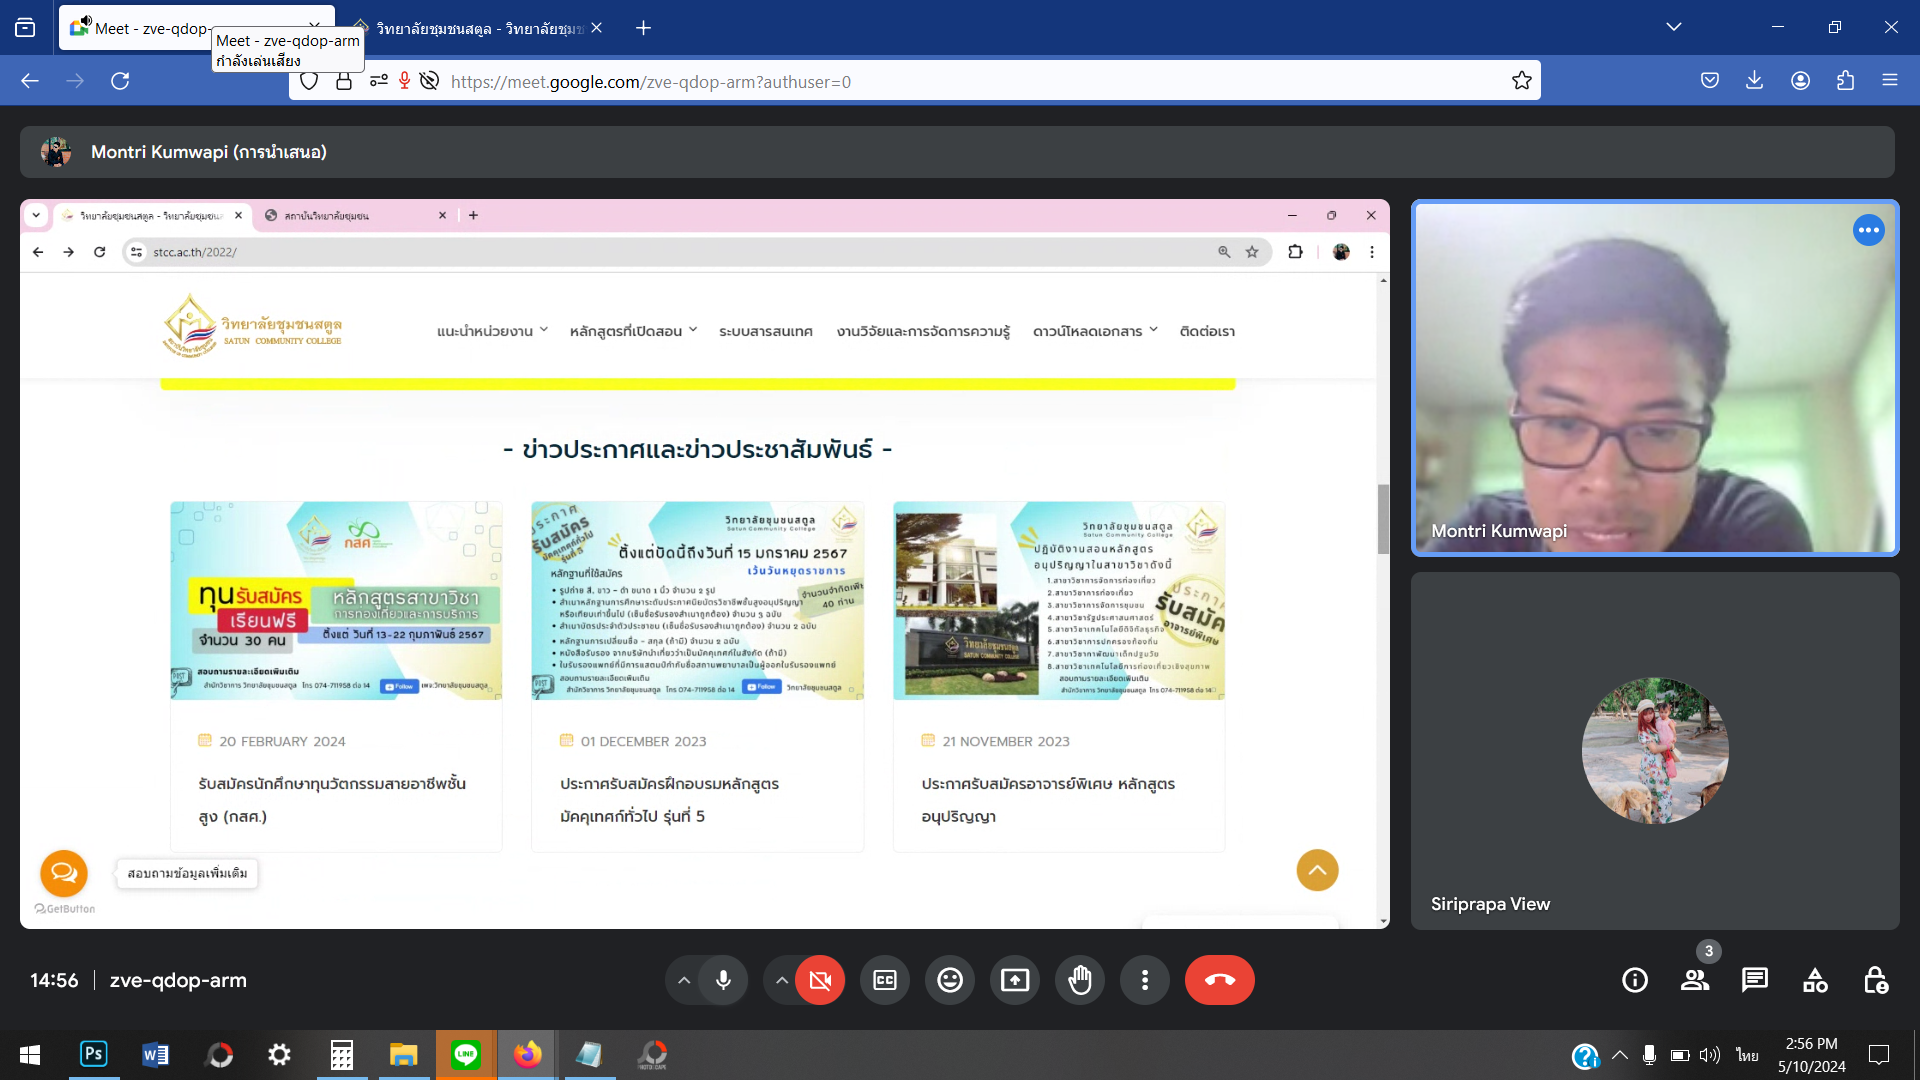Open a new Firefox tab
1920x1080 pixels.
coord(644,28)
